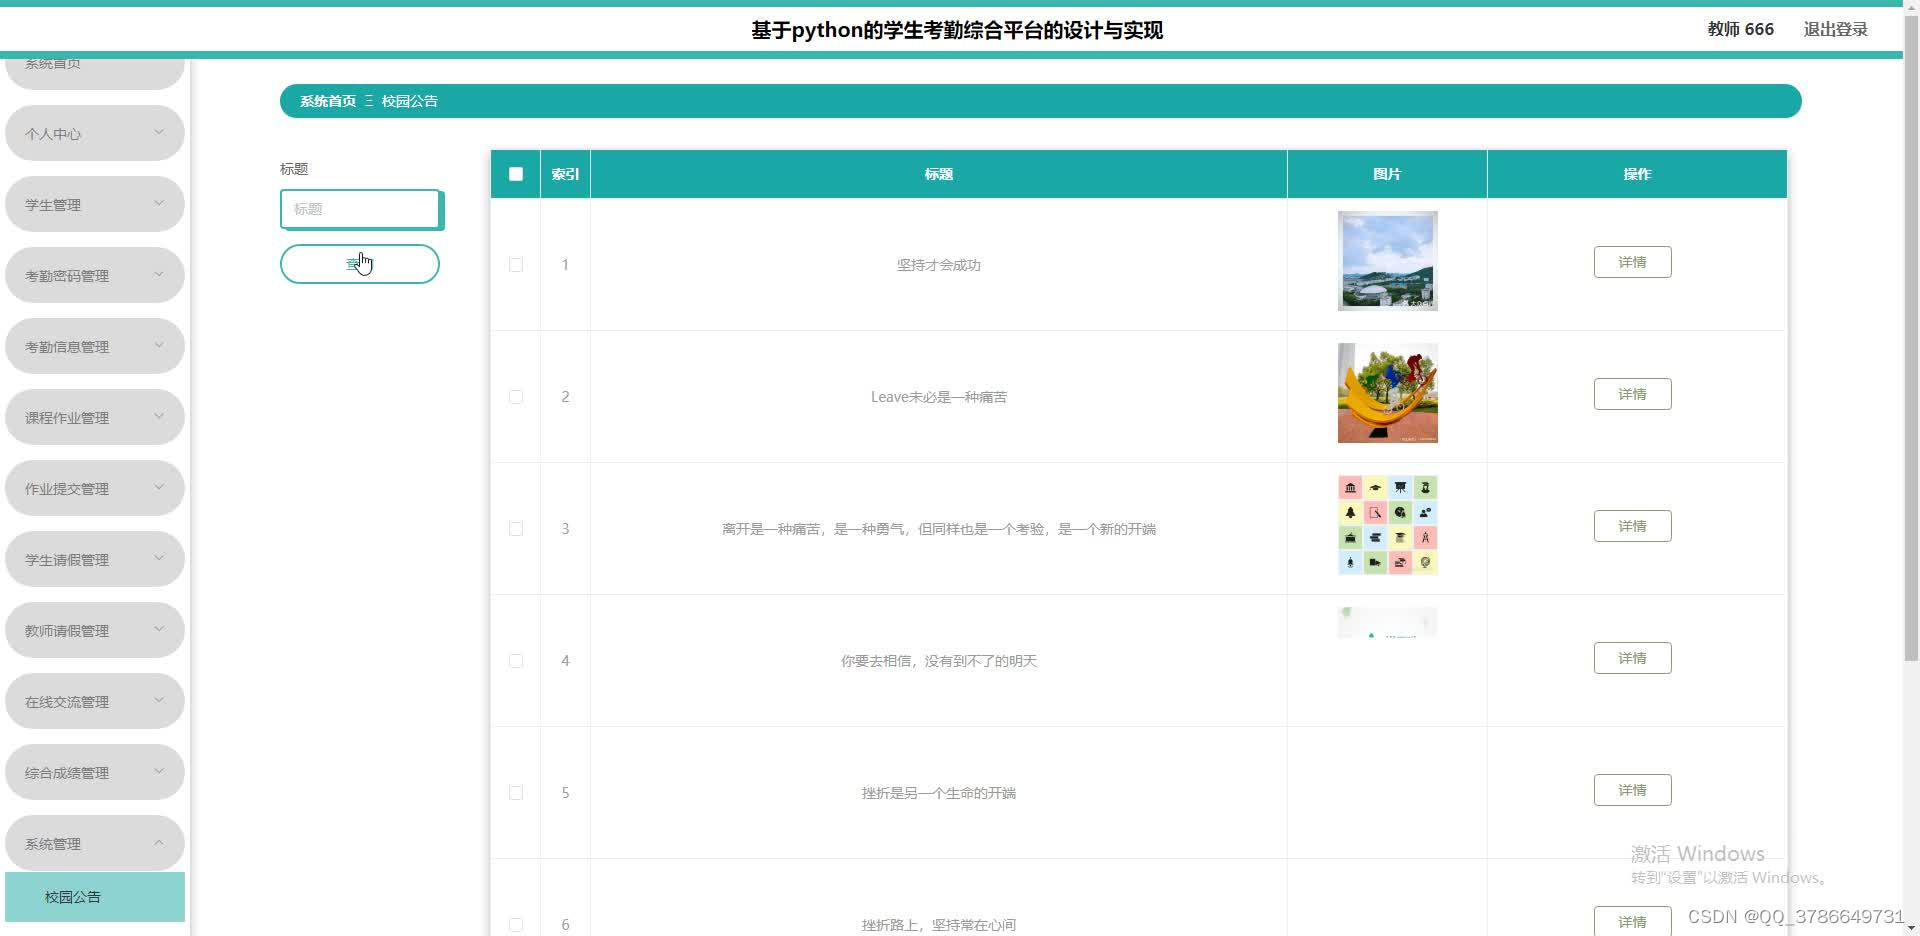Screen dimensions: 1920x936
Task: Click the 标题 column header in table
Action: (x=939, y=174)
